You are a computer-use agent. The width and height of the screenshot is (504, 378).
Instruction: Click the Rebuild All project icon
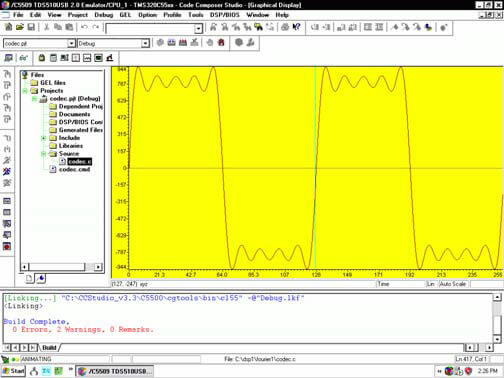[x=183, y=43]
